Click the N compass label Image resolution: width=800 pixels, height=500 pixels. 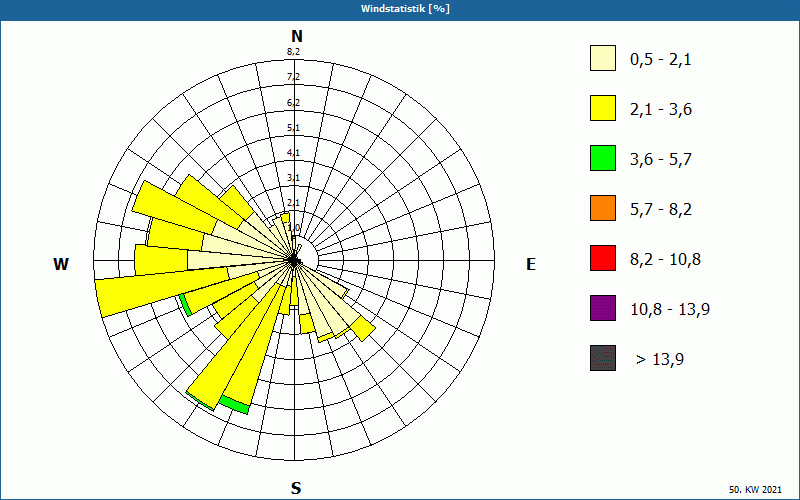[x=296, y=36]
